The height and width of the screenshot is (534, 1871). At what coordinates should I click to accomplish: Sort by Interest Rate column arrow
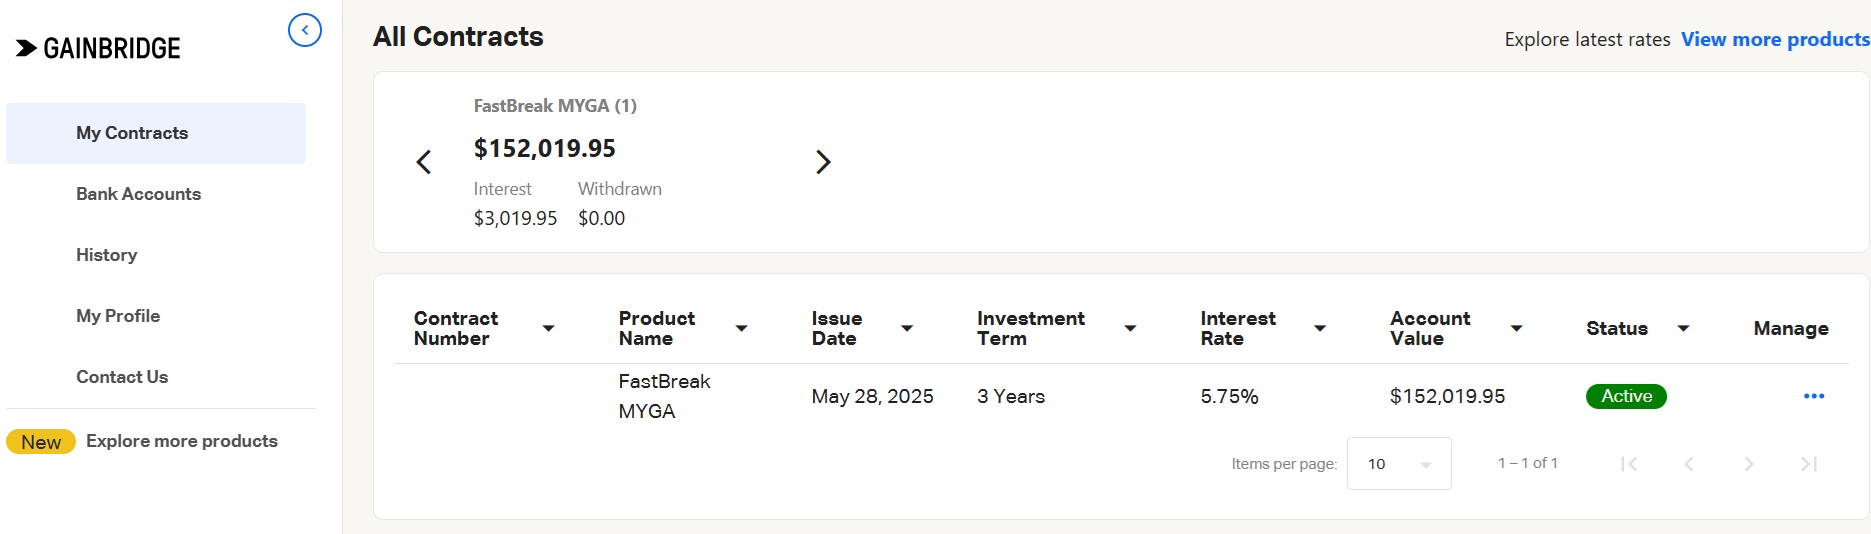[x=1320, y=328]
